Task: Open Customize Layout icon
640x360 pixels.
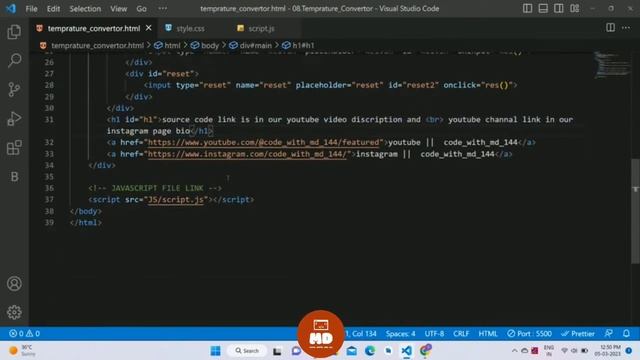Action: pos(574,8)
